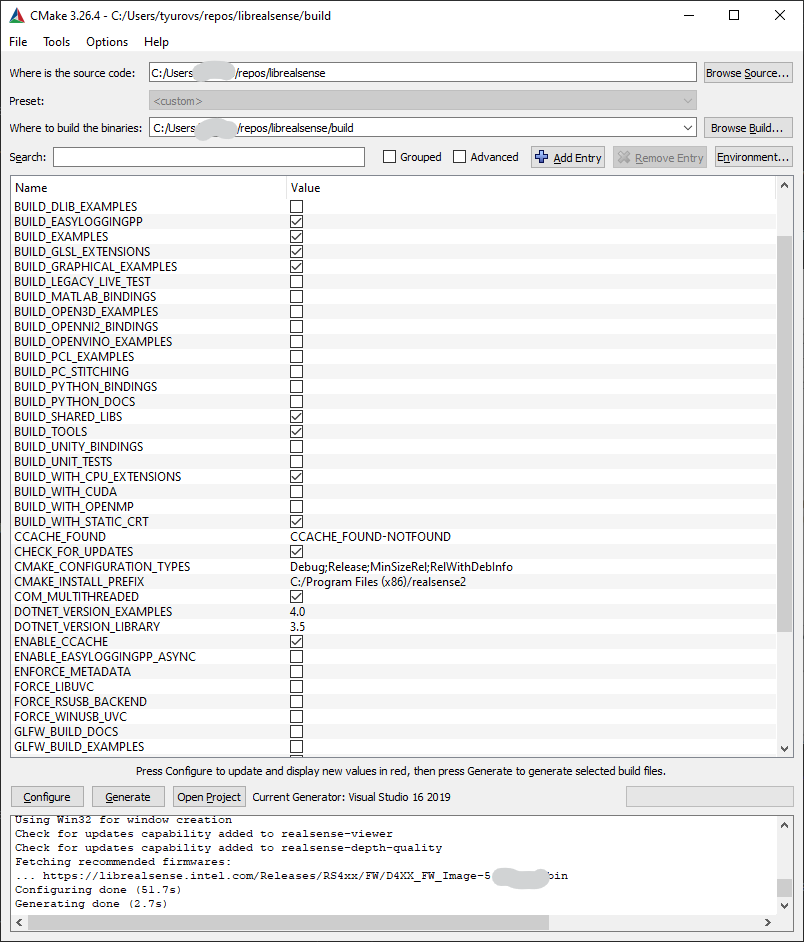Enable the BUILD_WITH_CUDA option
The height and width of the screenshot is (942, 804).
pyautogui.click(x=295, y=491)
